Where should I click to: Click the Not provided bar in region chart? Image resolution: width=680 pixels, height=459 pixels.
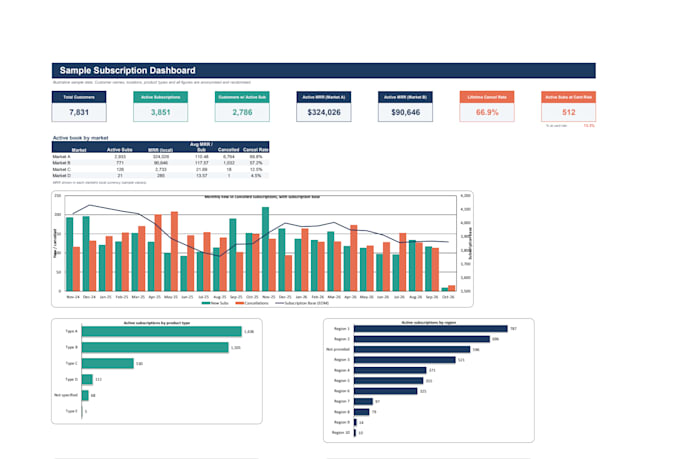[x=412, y=350]
